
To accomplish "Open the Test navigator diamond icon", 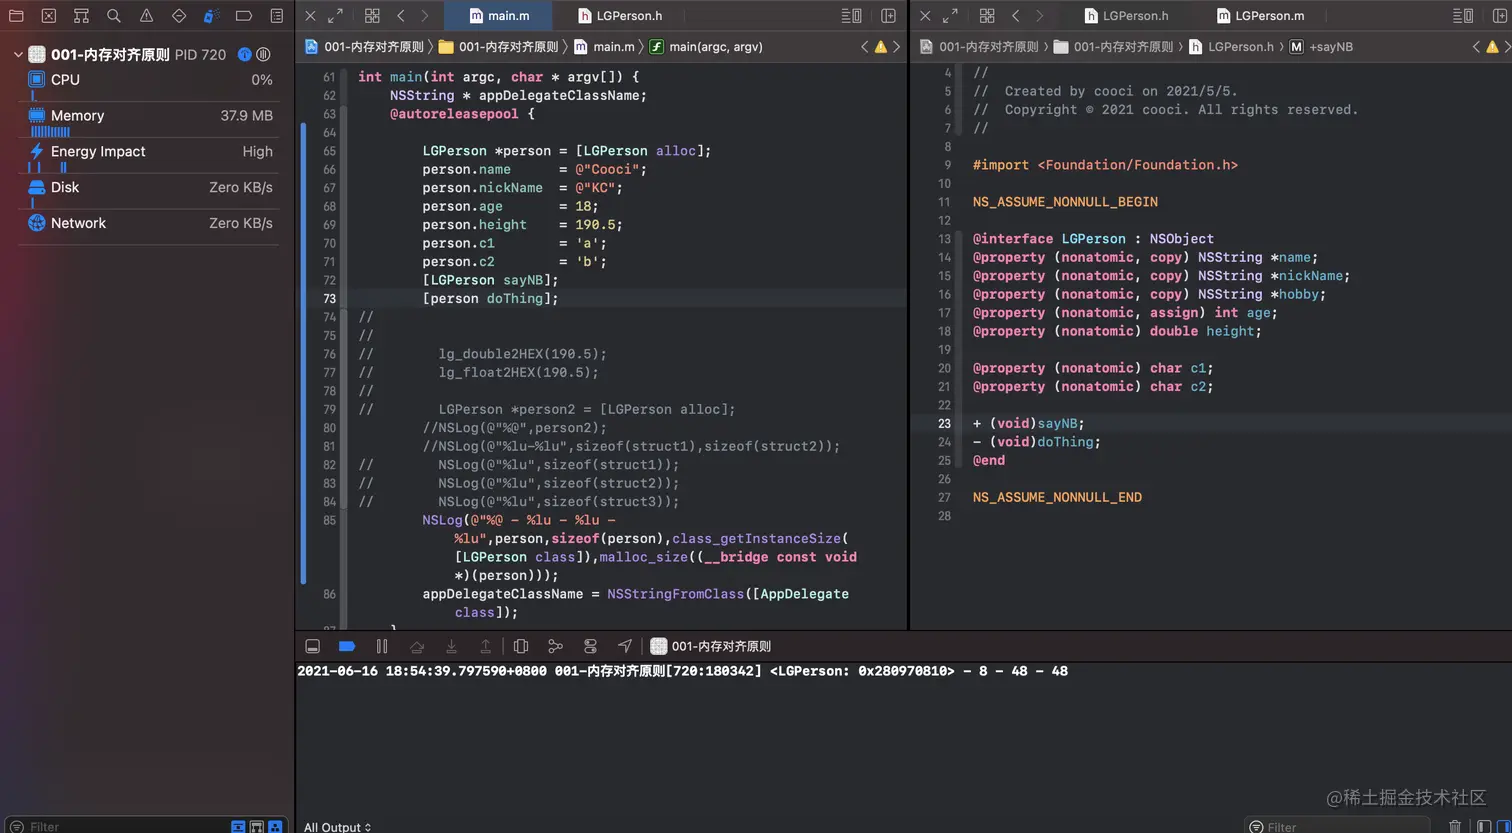I will click(x=179, y=16).
